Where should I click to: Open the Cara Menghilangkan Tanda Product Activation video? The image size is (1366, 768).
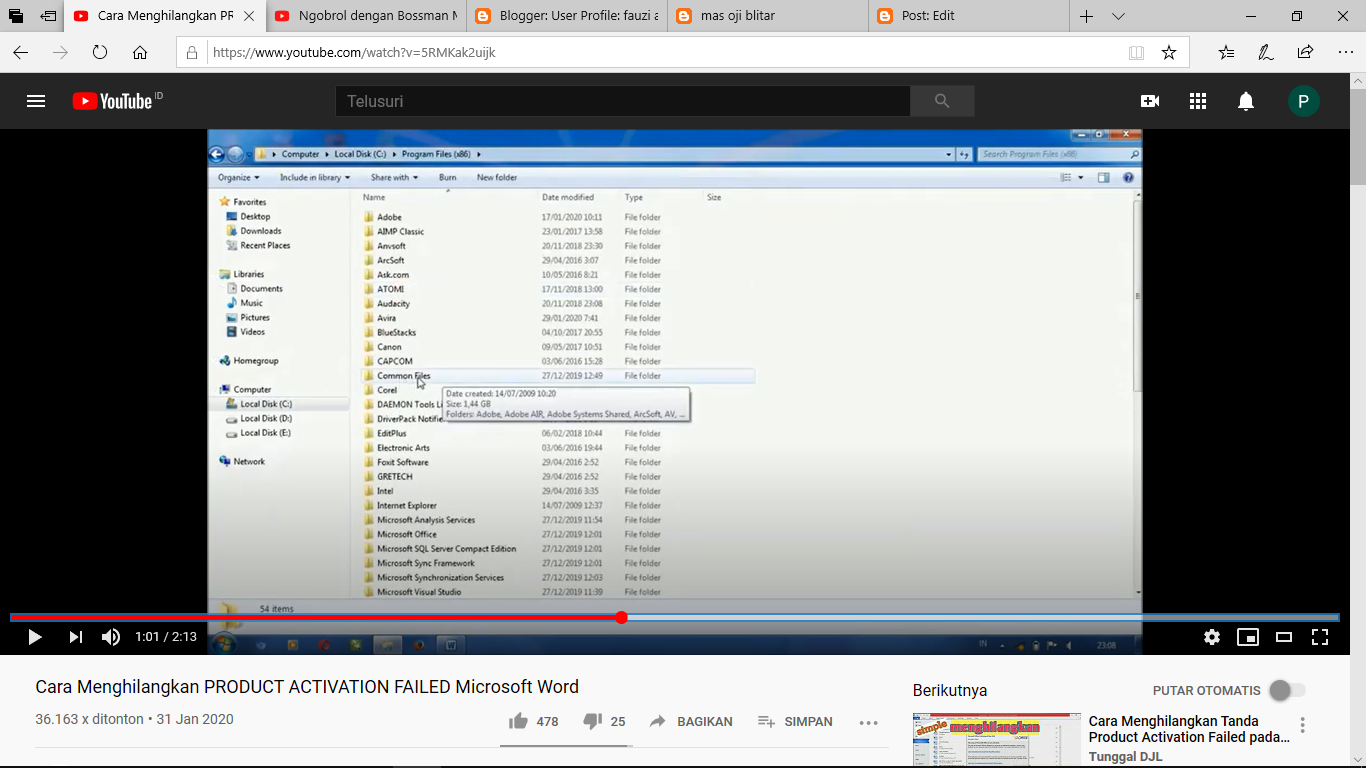pyautogui.click(x=1189, y=729)
